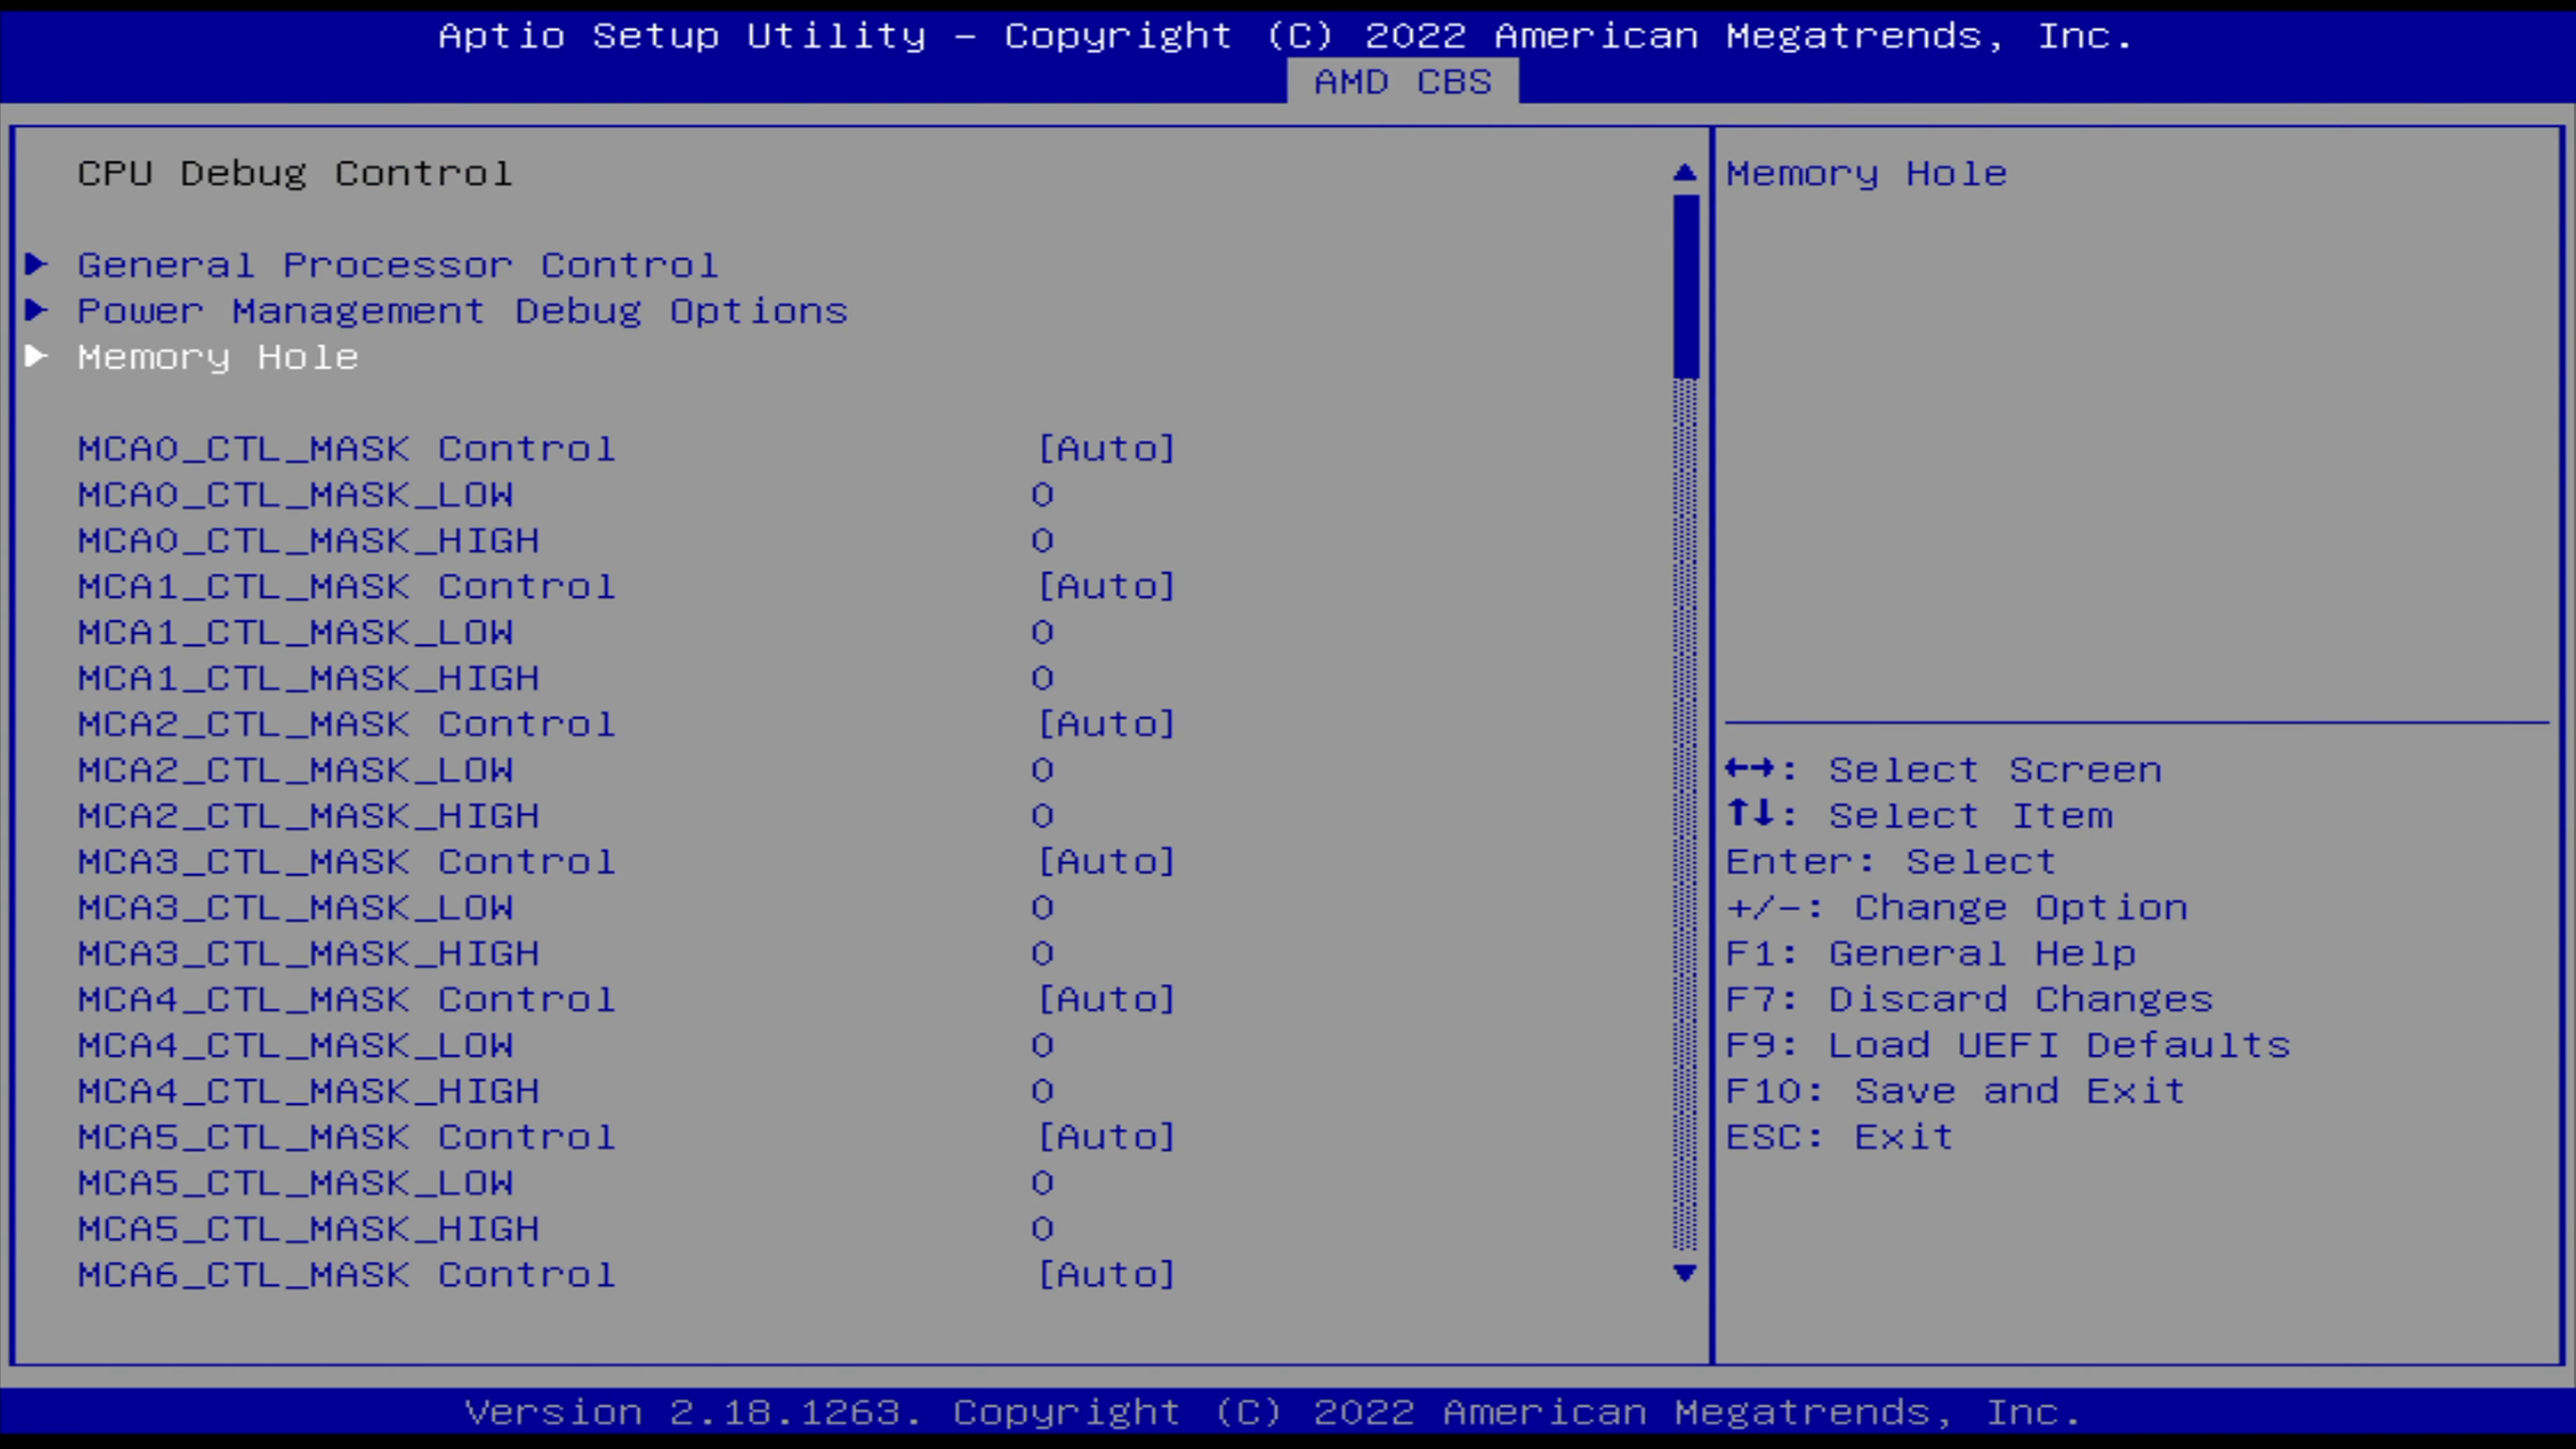Click the MCA0_CTL_MASK Control label

[x=347, y=449]
